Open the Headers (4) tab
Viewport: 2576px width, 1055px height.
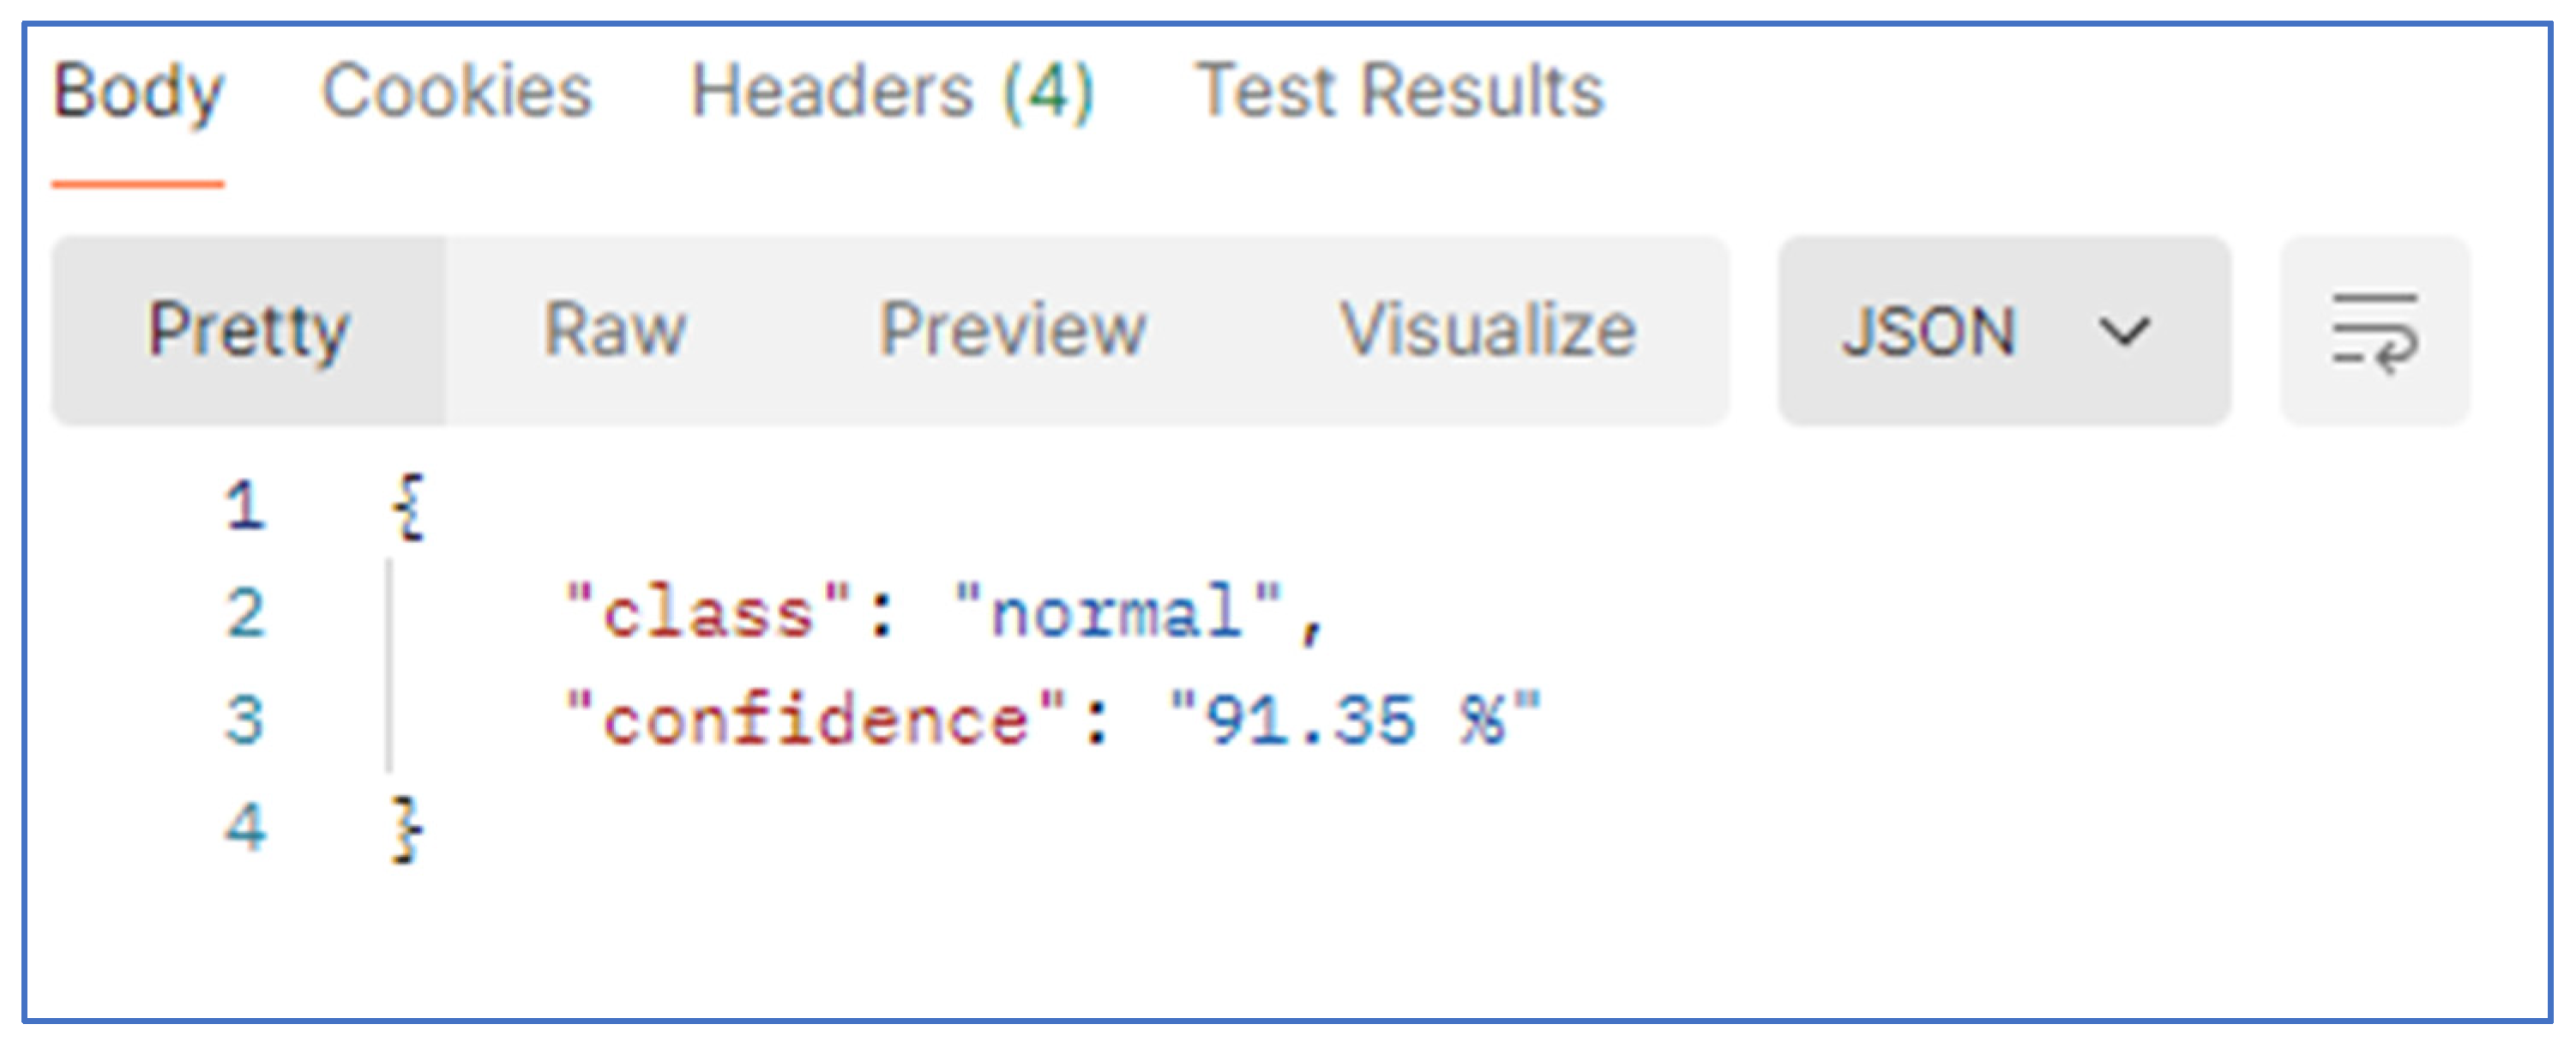(x=893, y=90)
